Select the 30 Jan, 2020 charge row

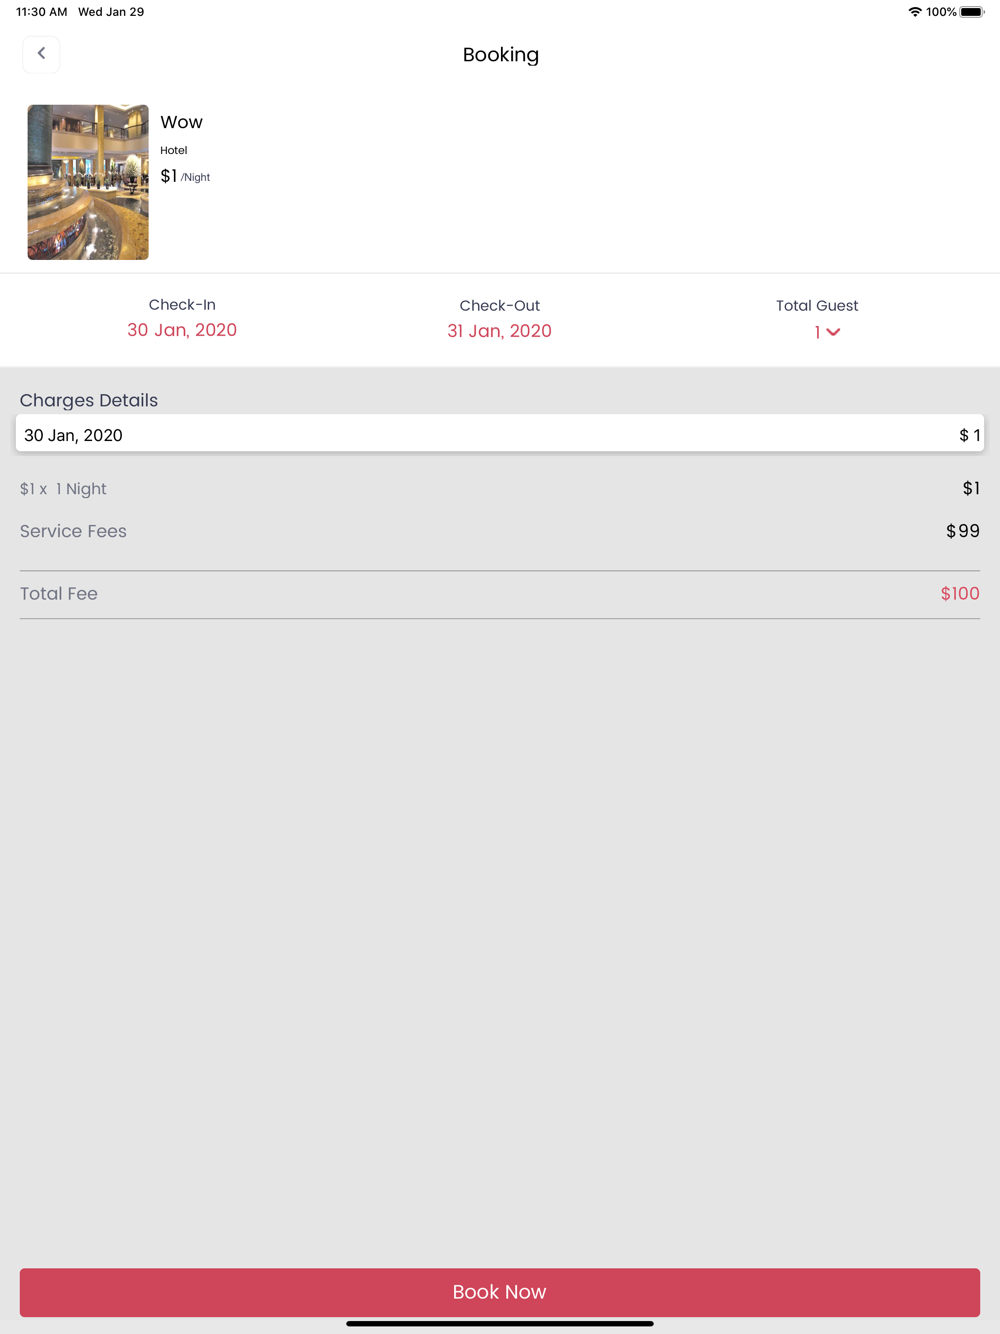[x=499, y=434]
